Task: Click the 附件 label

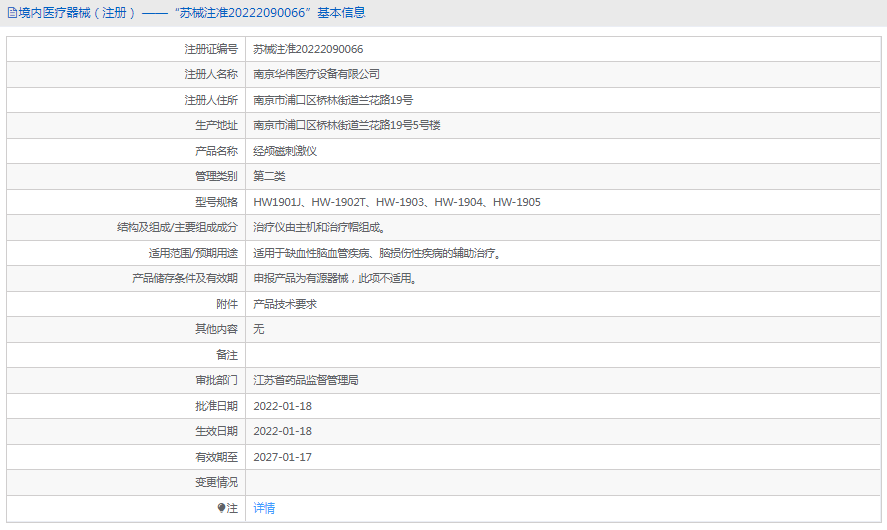Action: [x=227, y=304]
